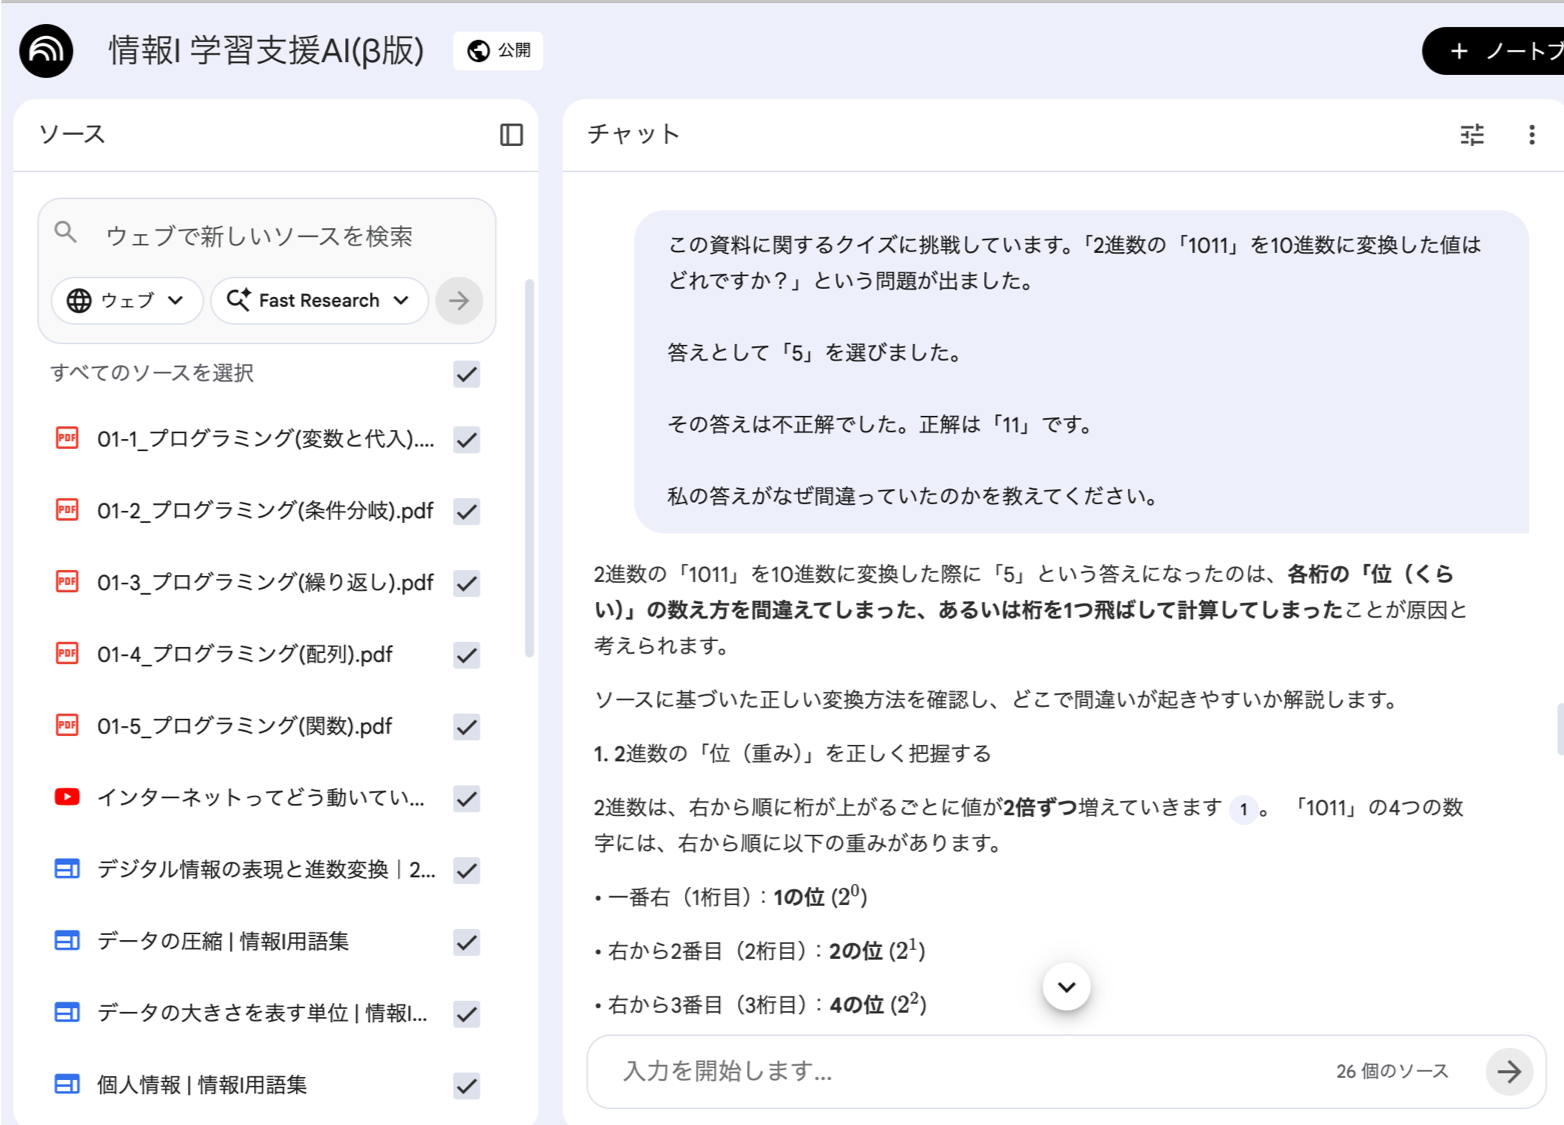This screenshot has height=1125, width=1564.
Task: Open the chat three-dot menu
Action: [x=1530, y=134]
